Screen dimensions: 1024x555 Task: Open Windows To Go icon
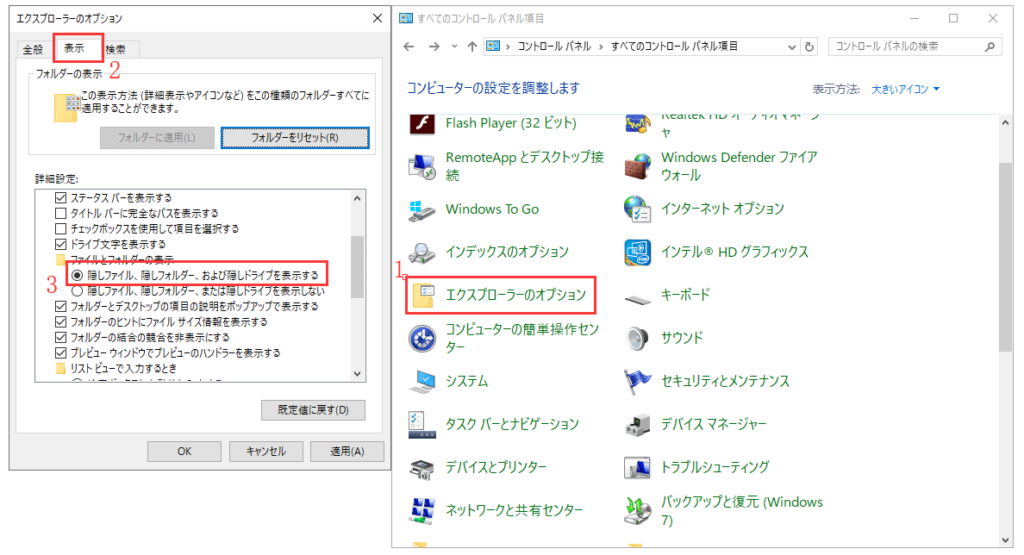pos(422,210)
